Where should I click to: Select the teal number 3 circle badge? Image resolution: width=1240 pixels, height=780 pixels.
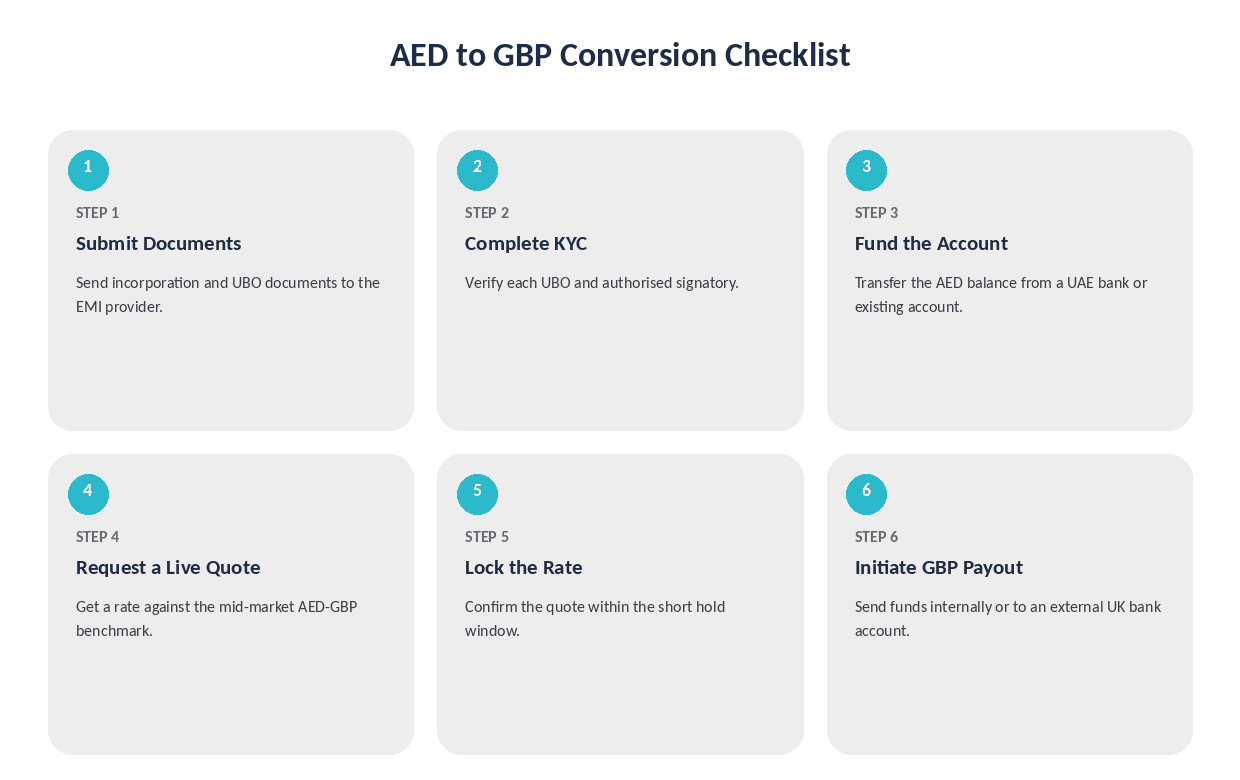pyautogui.click(x=866, y=170)
